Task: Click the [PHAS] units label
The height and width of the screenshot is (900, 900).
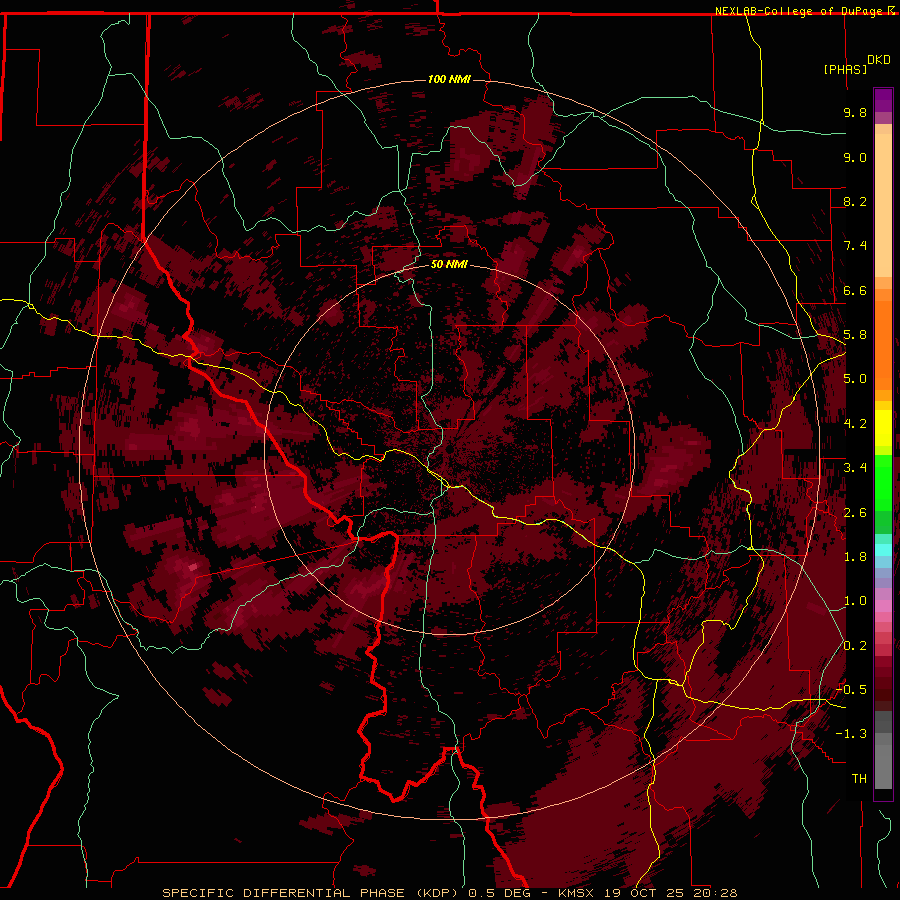Action: click(x=845, y=69)
